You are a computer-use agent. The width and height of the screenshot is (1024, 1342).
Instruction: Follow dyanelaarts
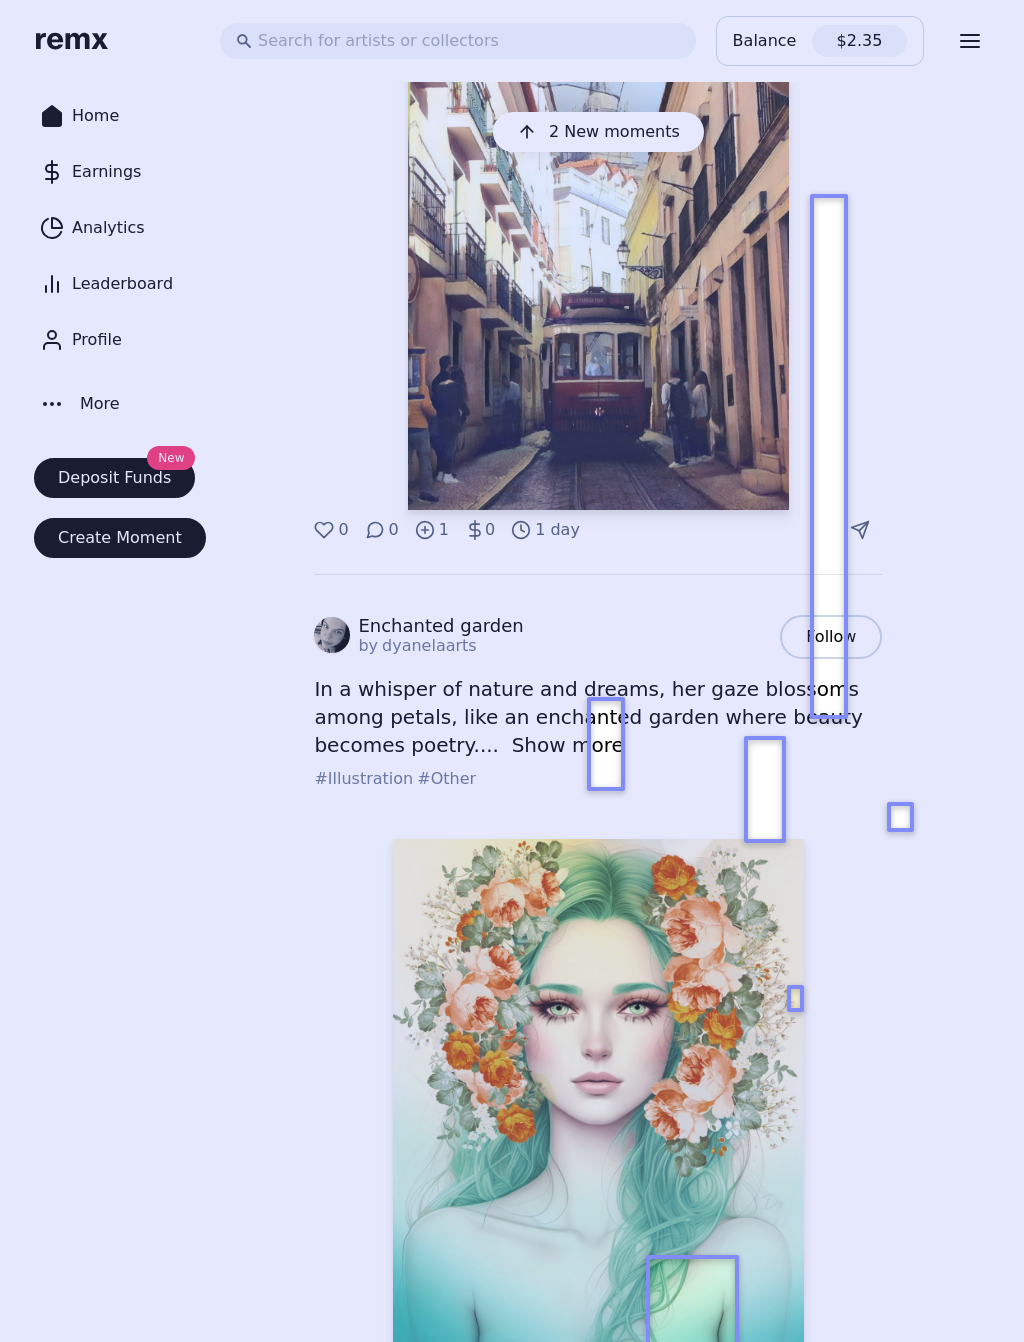pyautogui.click(x=831, y=637)
